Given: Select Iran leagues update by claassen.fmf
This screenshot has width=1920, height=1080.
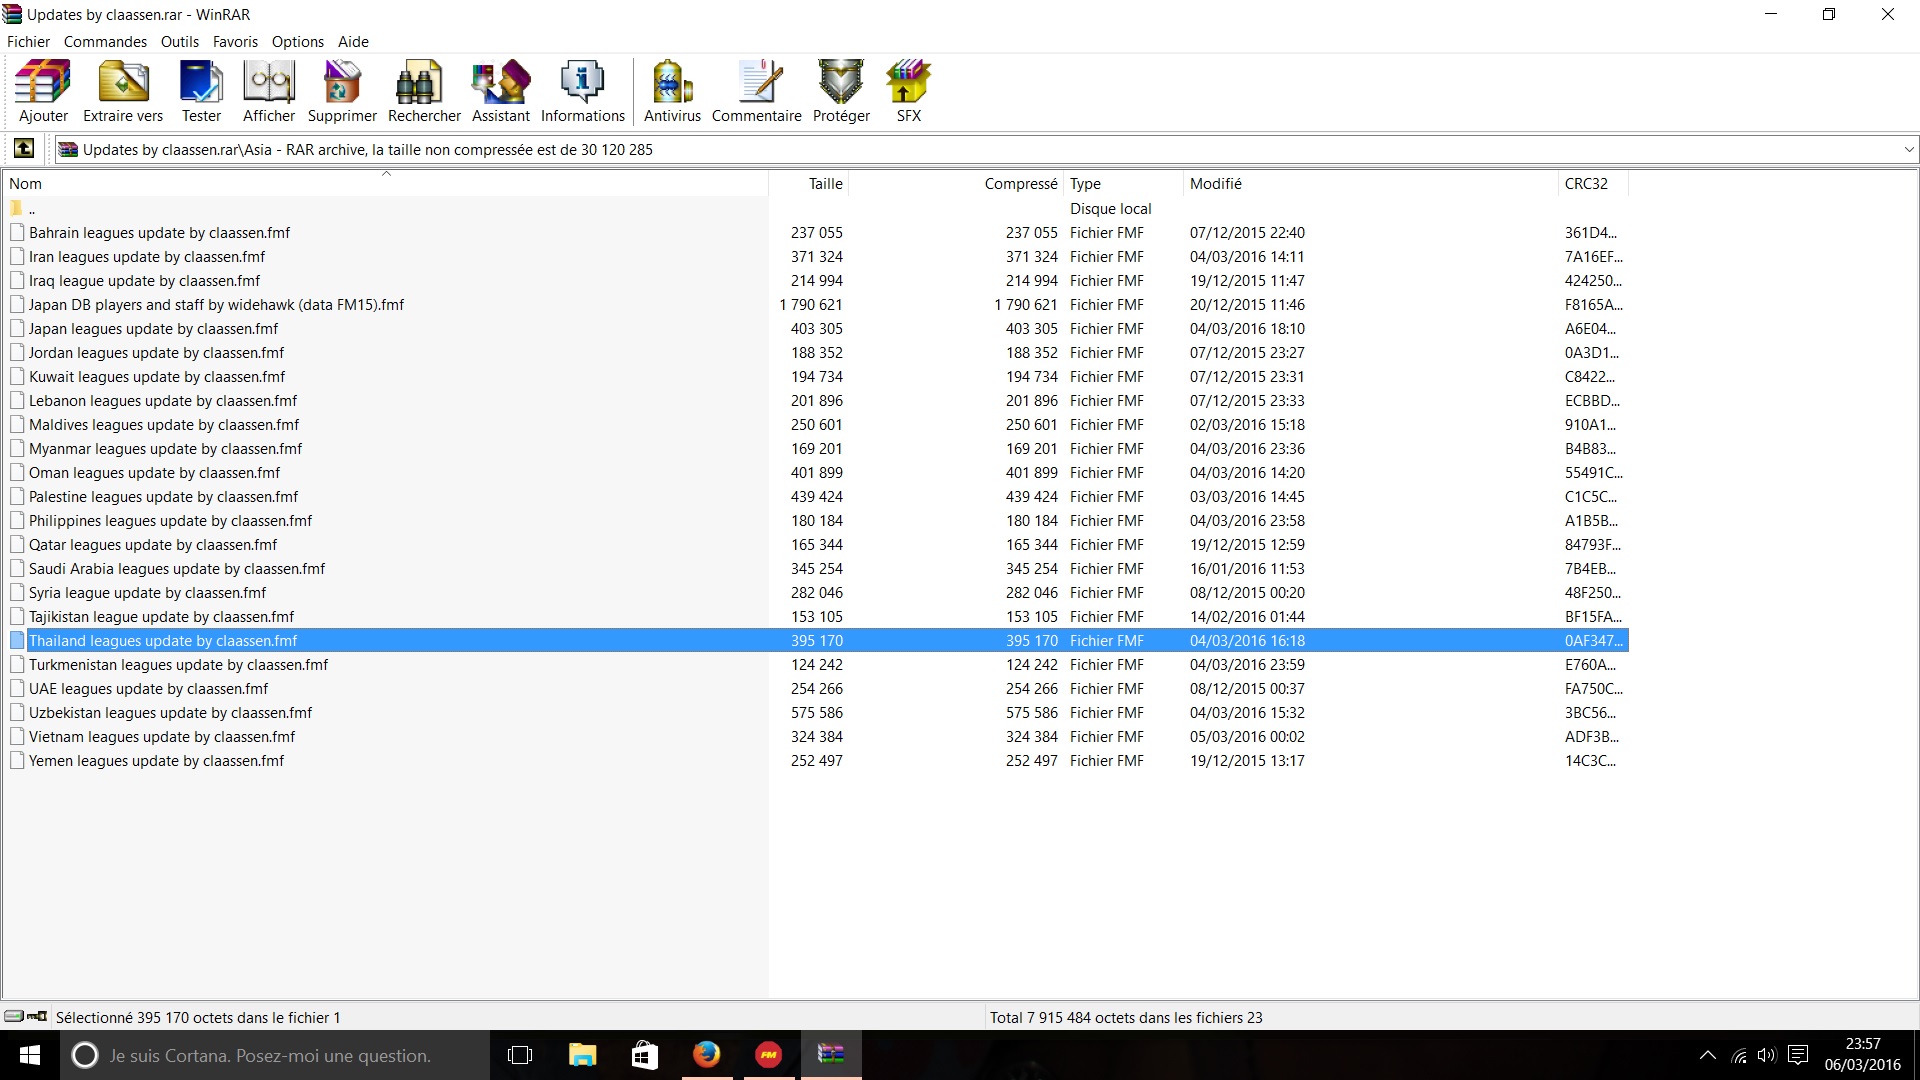Looking at the screenshot, I should [816, 256].
